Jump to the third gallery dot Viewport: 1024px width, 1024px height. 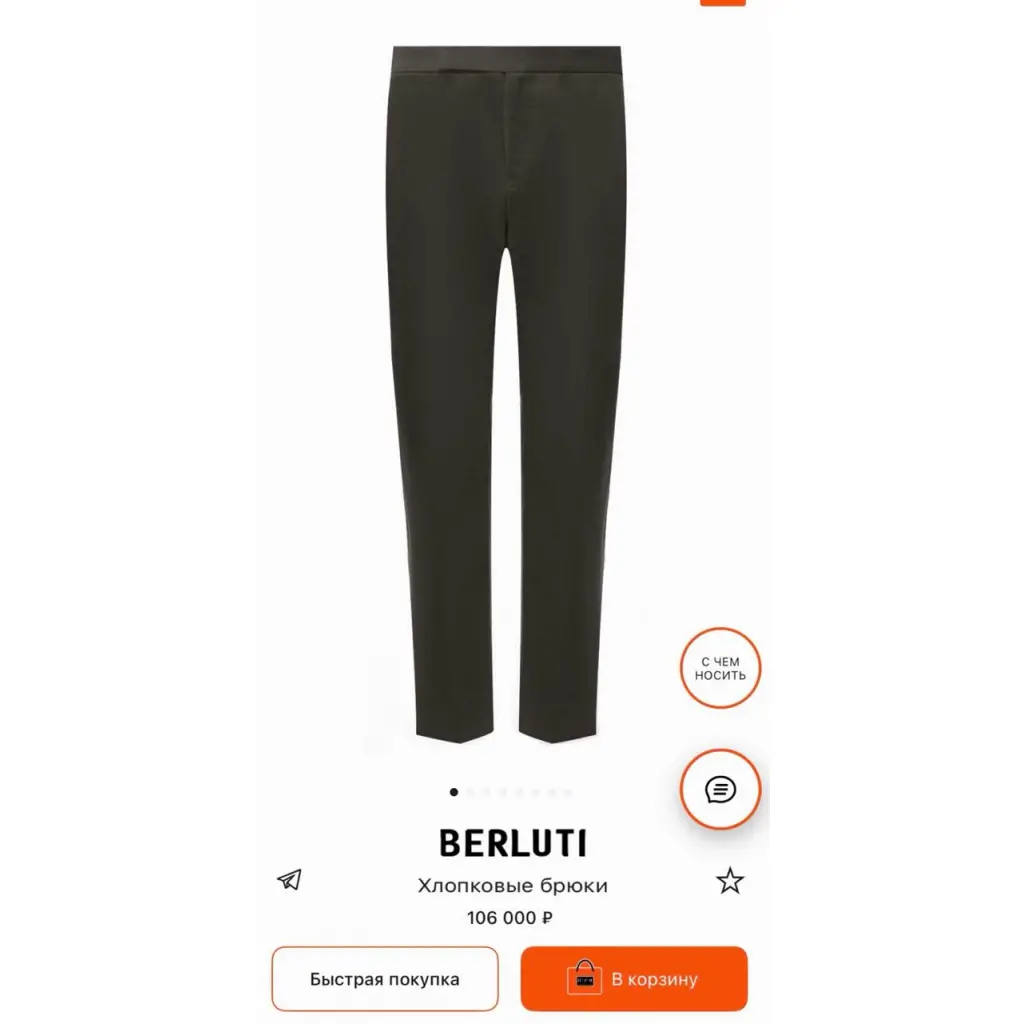coord(487,792)
